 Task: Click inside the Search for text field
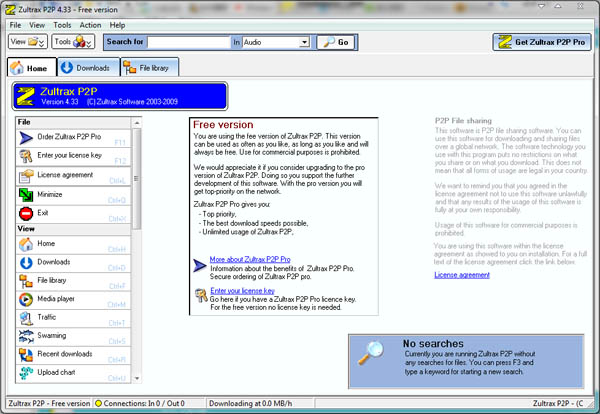189,43
